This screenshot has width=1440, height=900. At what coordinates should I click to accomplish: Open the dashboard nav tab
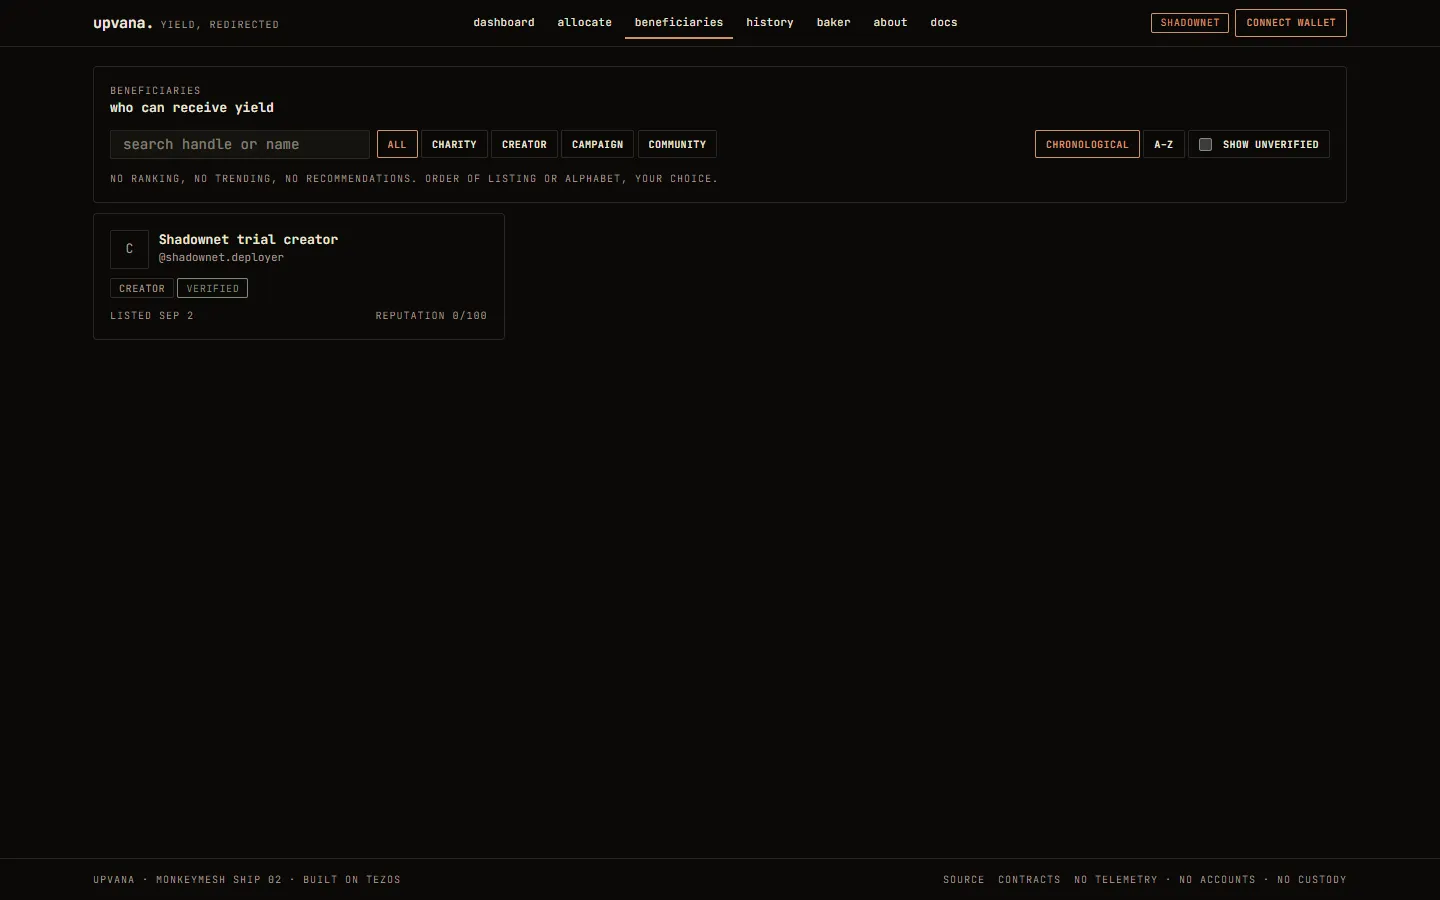tap(504, 22)
